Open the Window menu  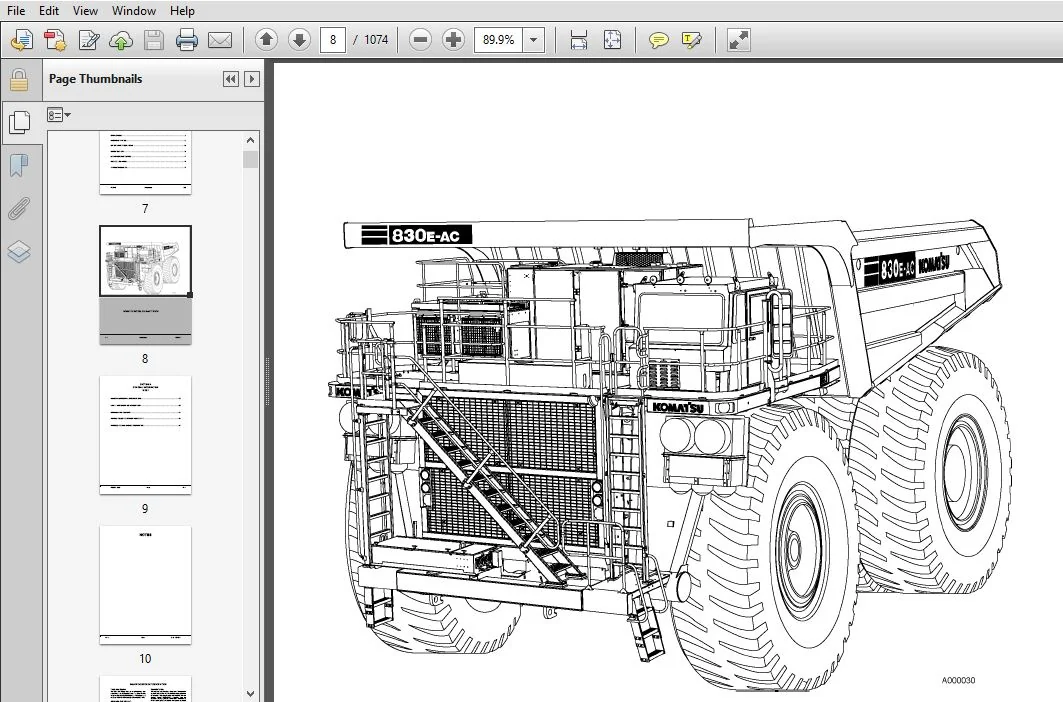point(134,11)
